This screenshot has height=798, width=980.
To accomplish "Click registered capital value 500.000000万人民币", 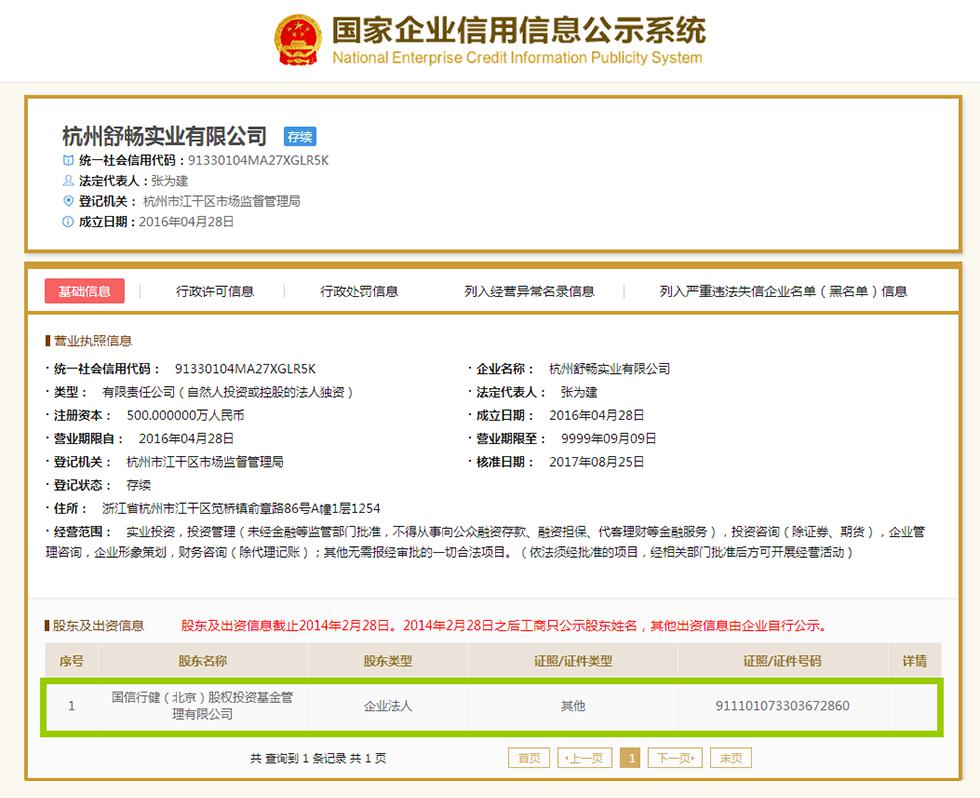I will 185,416.
